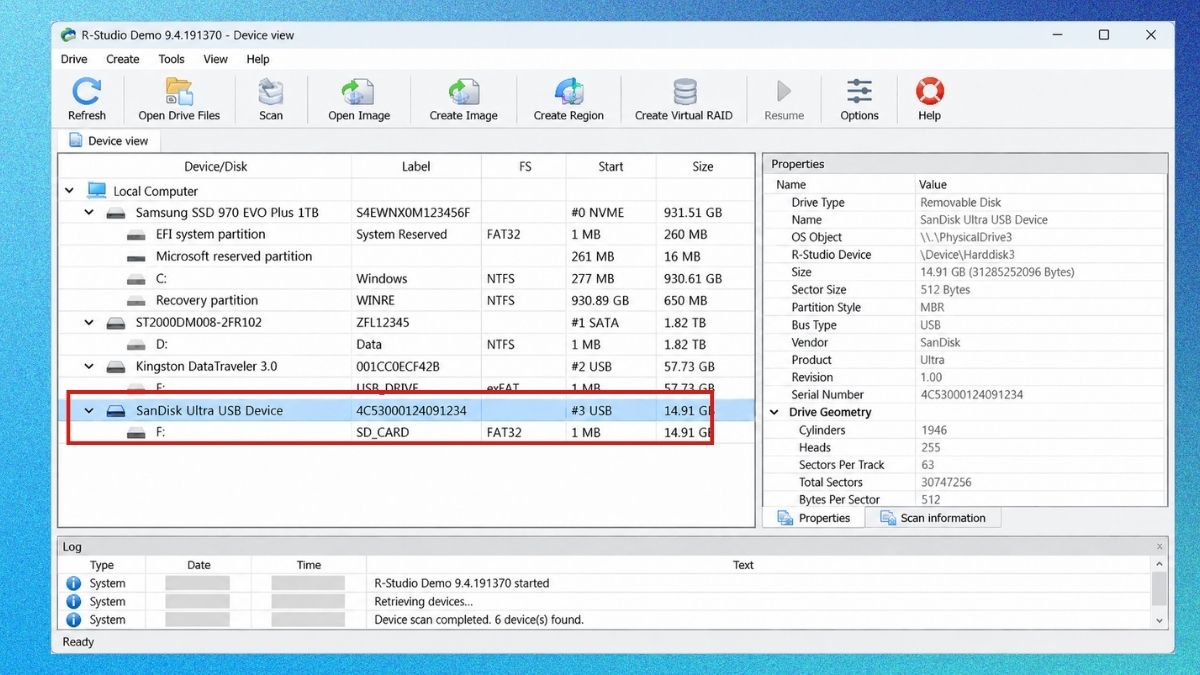Viewport: 1200px width, 675px height.
Task: Sort by the FS column header
Action: click(525, 167)
